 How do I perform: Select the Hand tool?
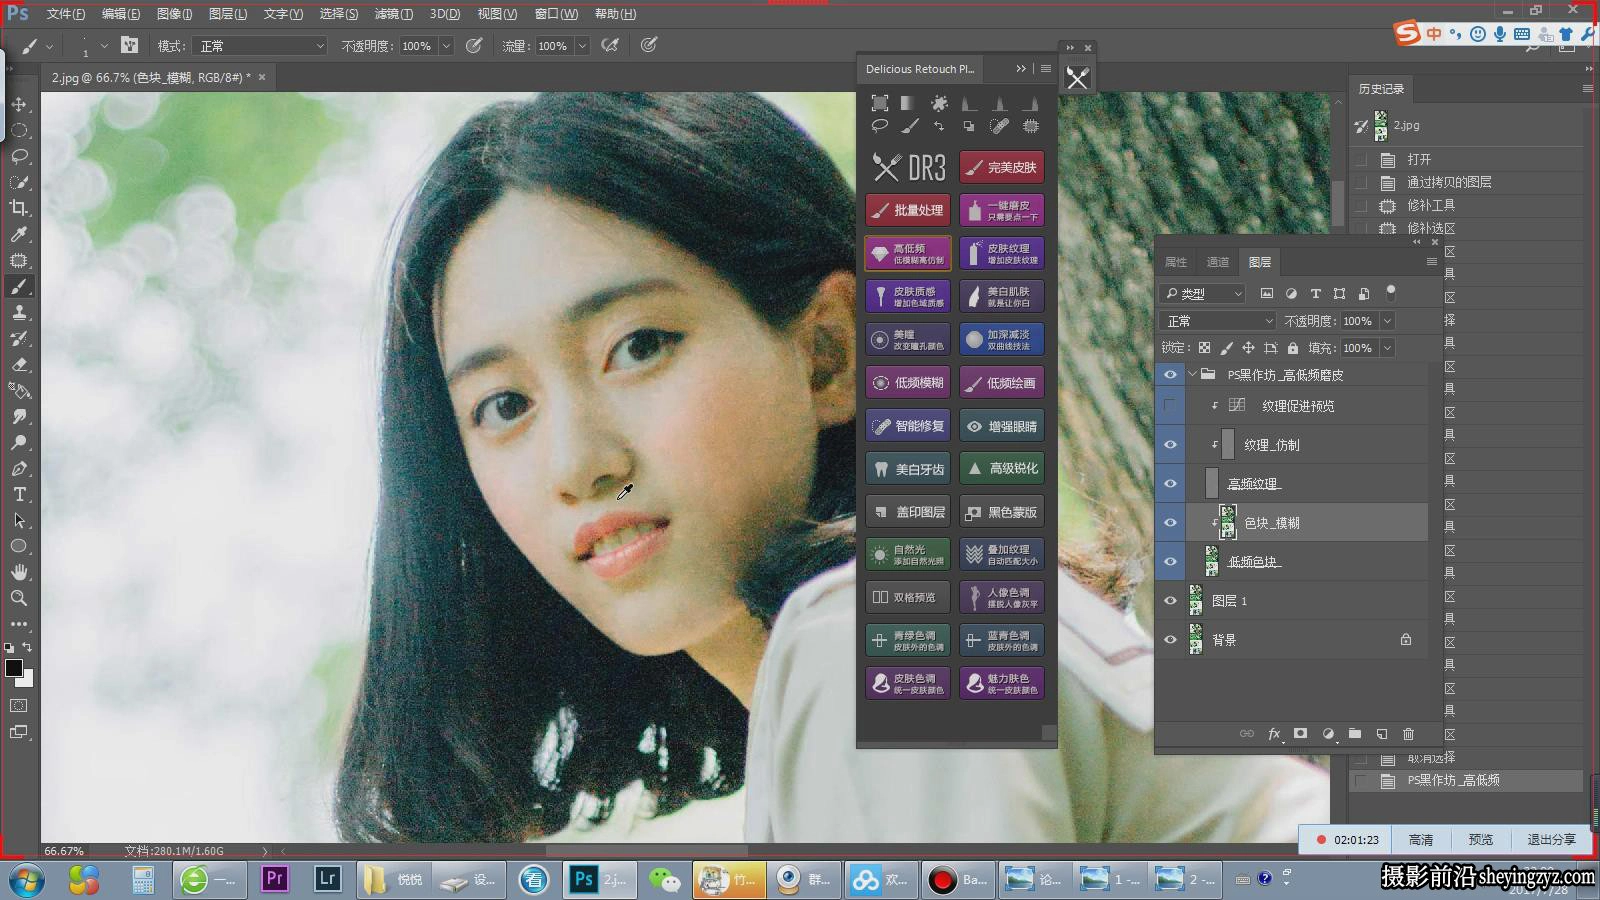[19, 572]
